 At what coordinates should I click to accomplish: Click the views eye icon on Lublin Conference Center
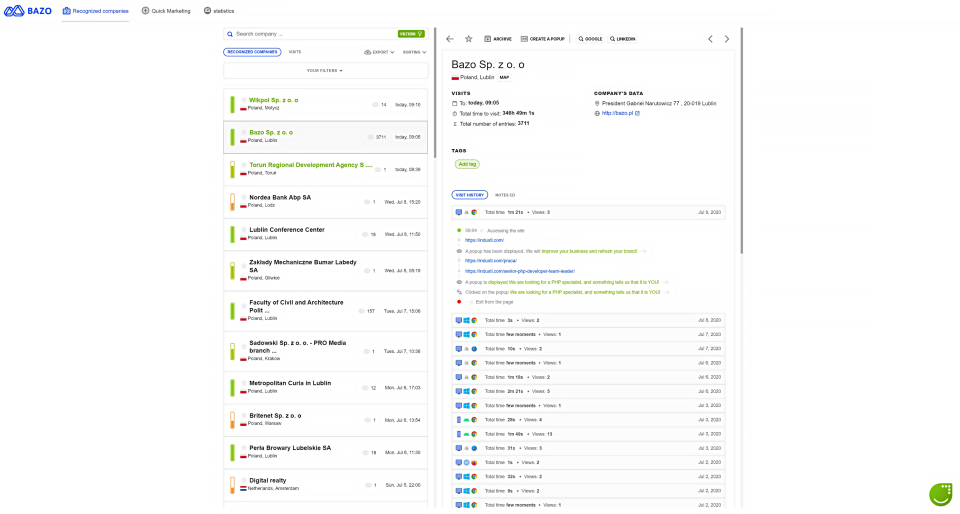coord(365,234)
